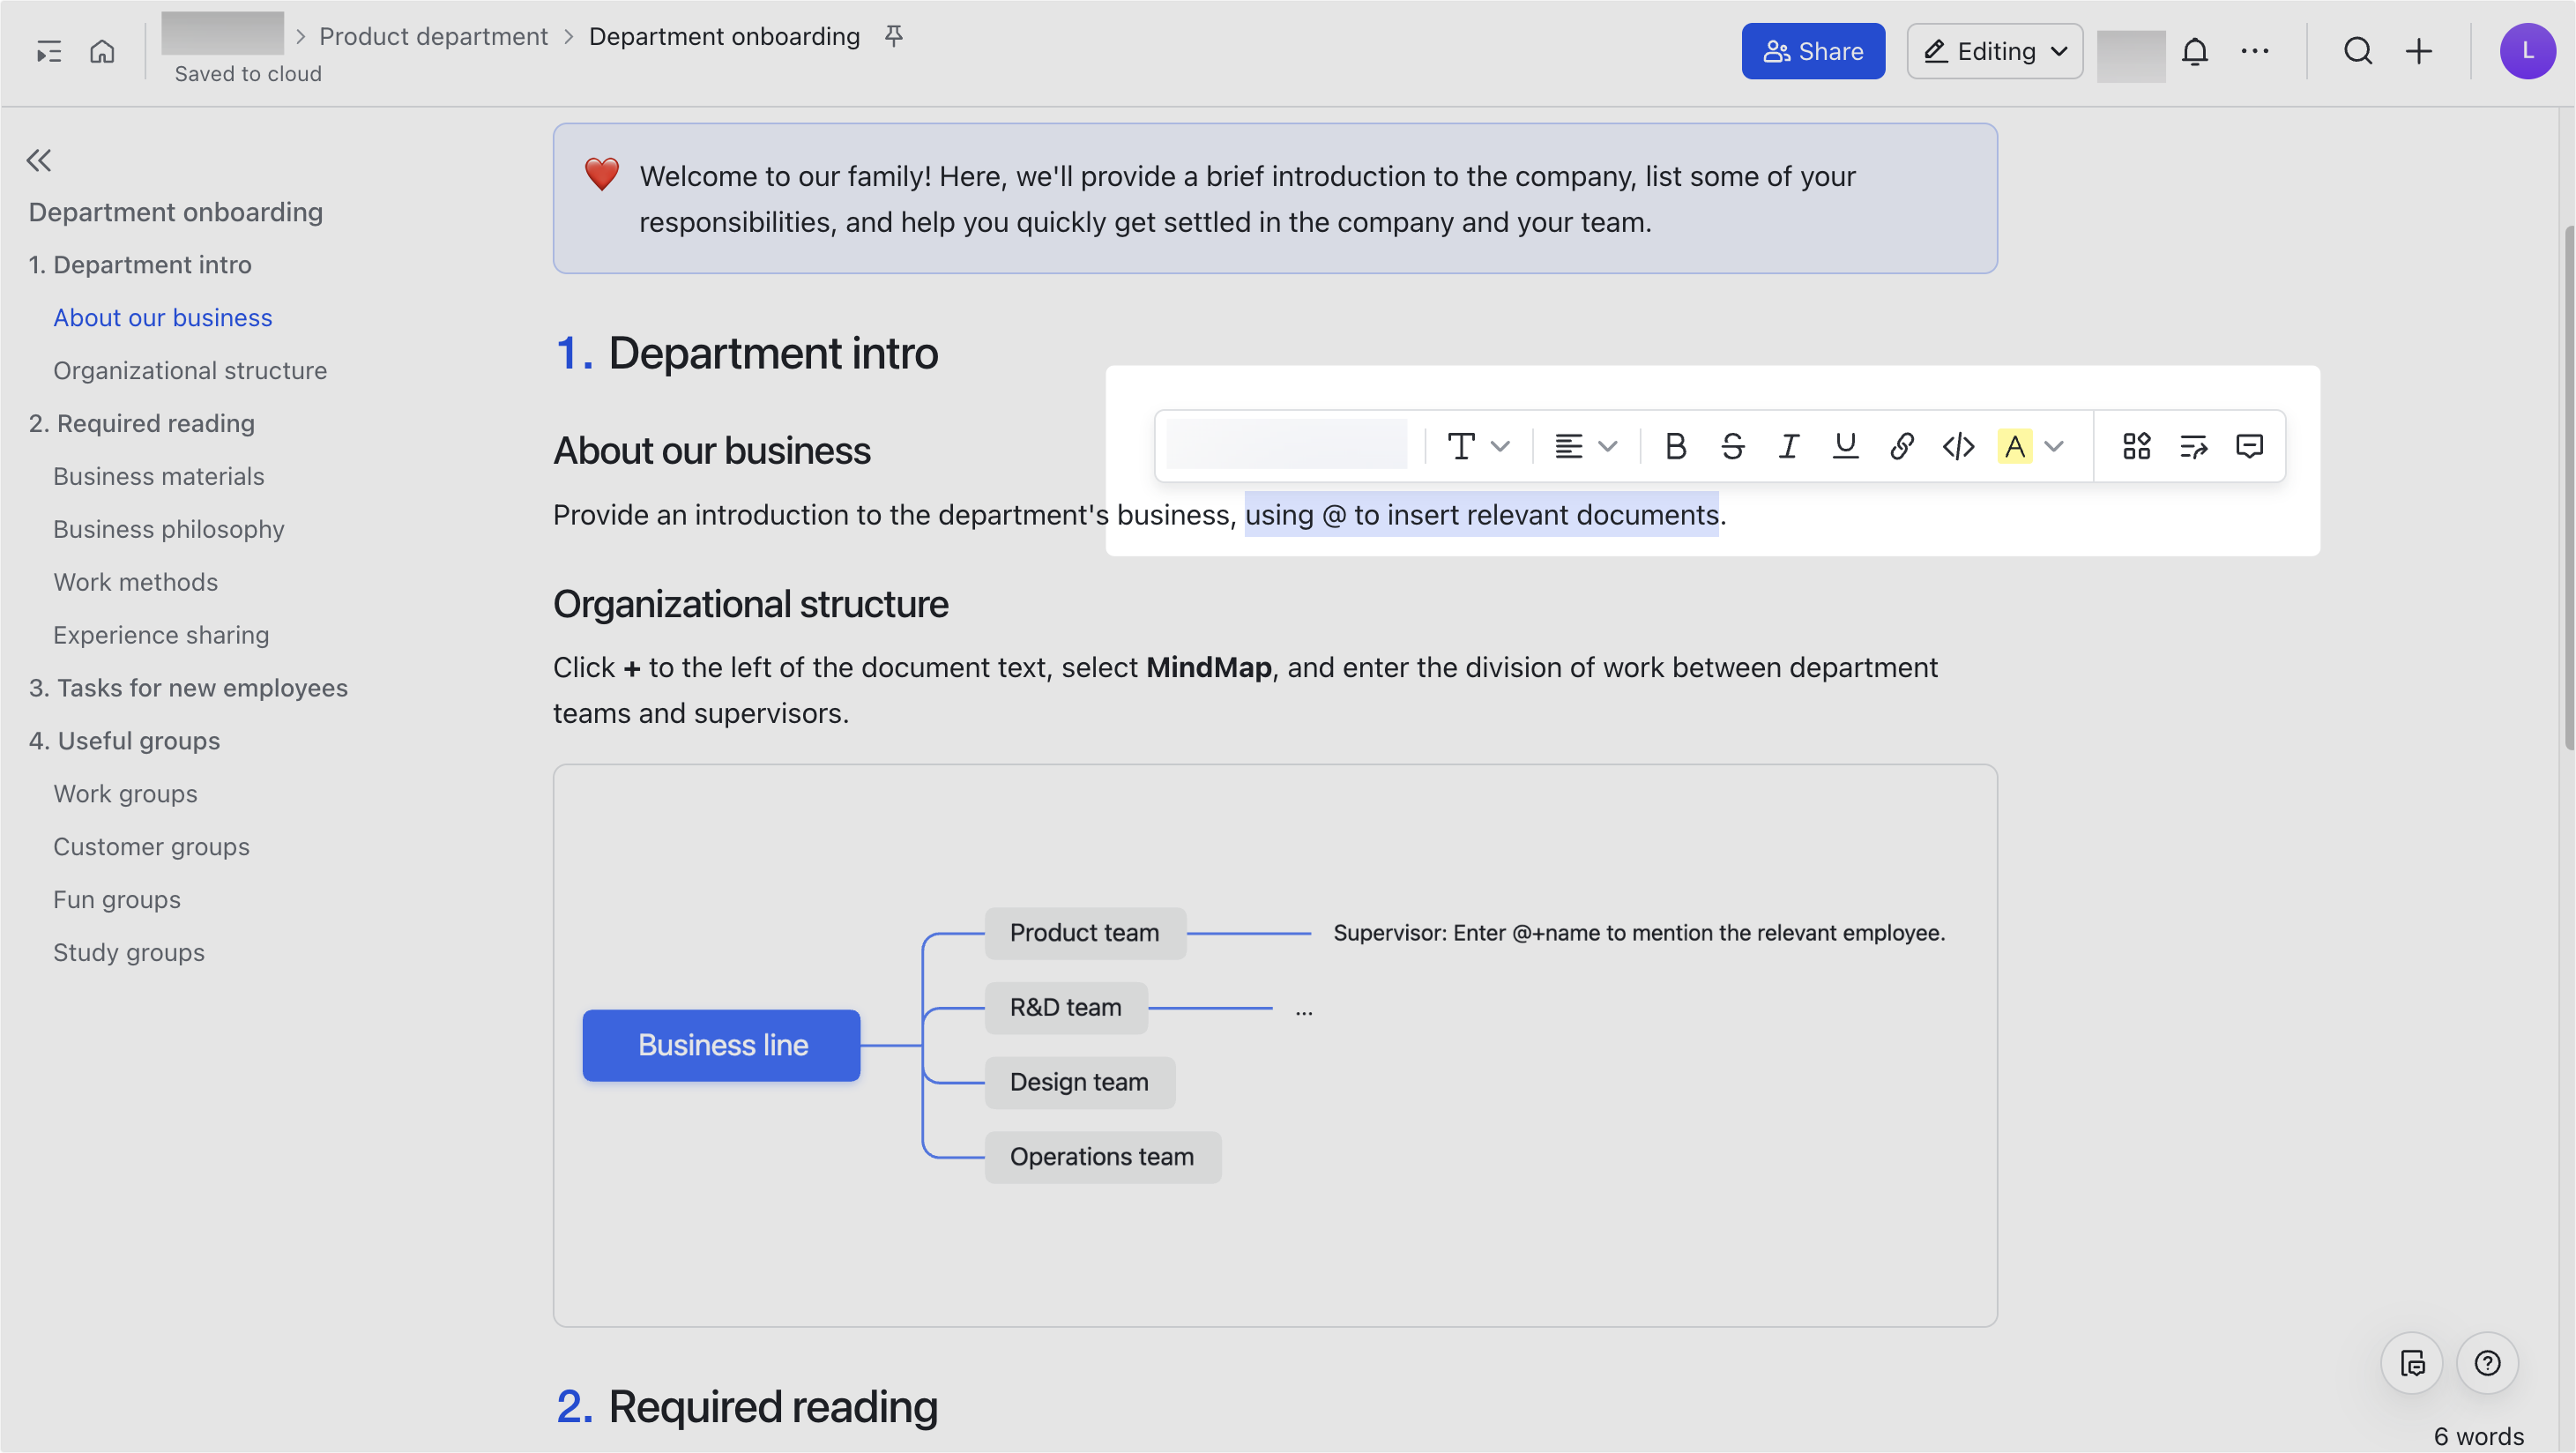Click the Share button
This screenshot has height=1453, width=2576.
pos(1813,51)
